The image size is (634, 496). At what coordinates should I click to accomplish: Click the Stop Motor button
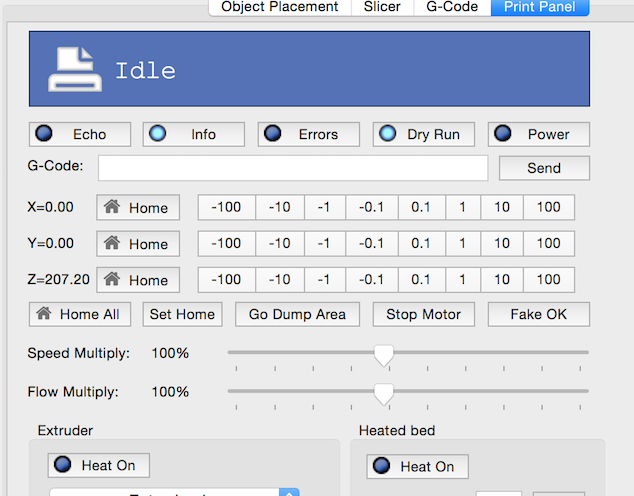click(423, 314)
